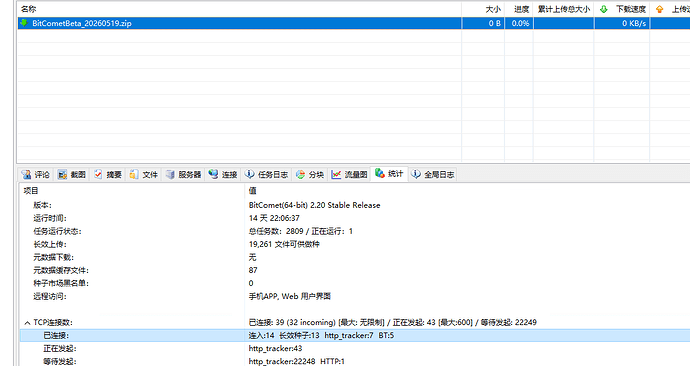Select the 元数据下载 row label

[x=53, y=257]
